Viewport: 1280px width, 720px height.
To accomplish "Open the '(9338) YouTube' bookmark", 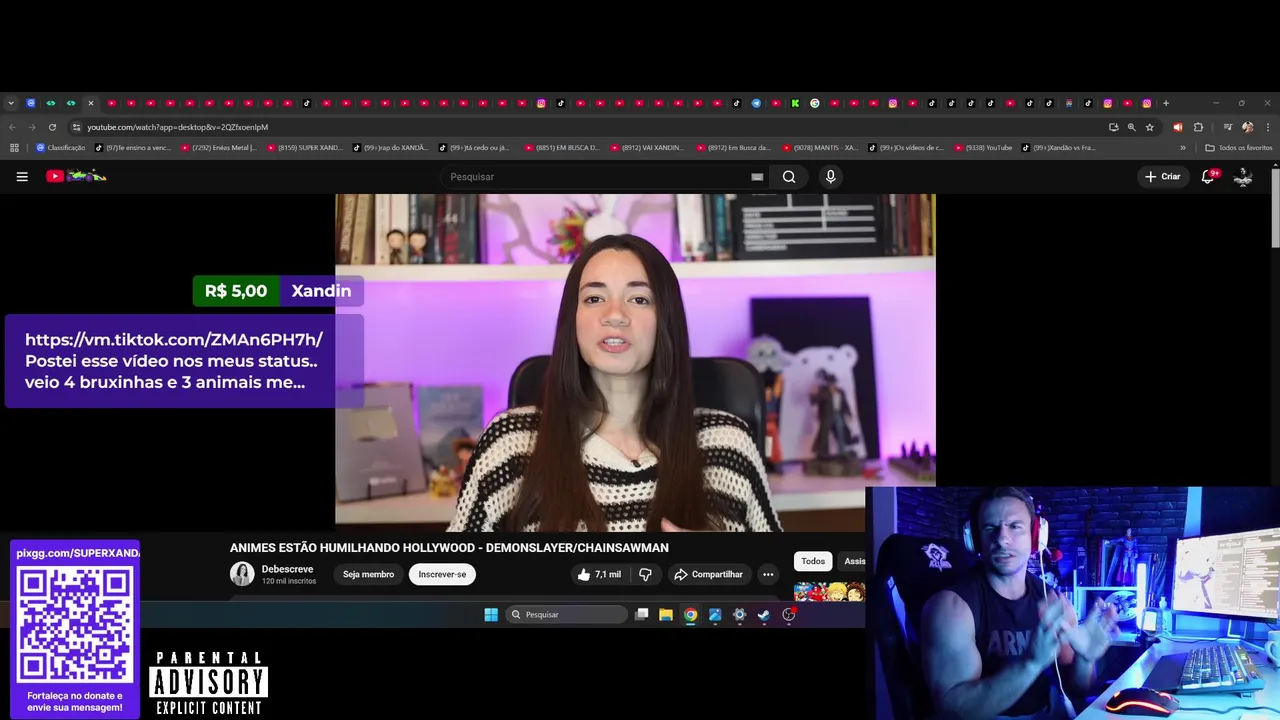I will (x=983, y=148).
